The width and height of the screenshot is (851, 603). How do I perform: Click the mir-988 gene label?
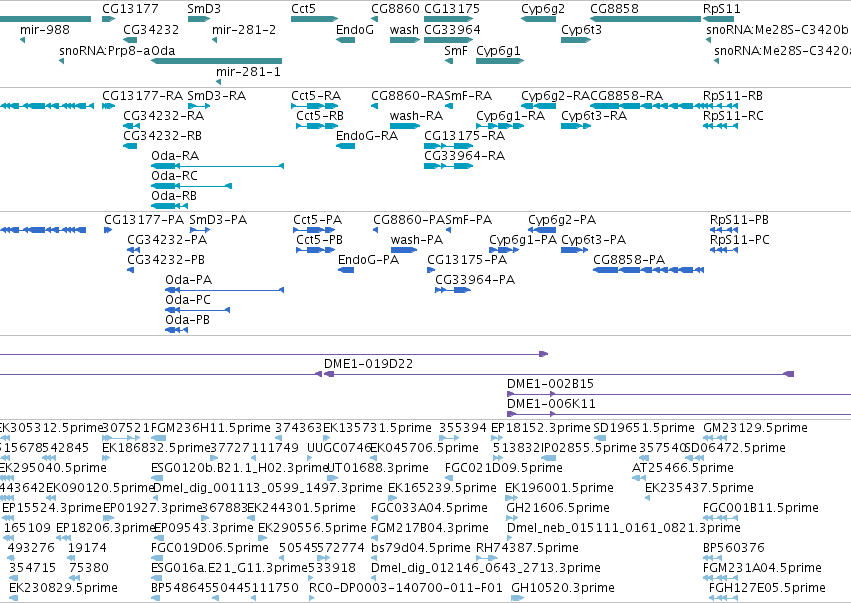click(x=45, y=30)
